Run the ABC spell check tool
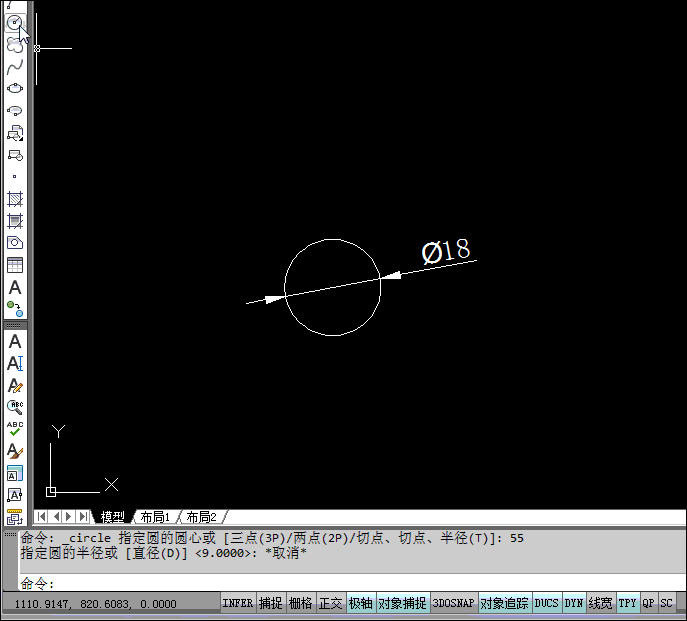This screenshot has width=687, height=621. [x=15, y=429]
